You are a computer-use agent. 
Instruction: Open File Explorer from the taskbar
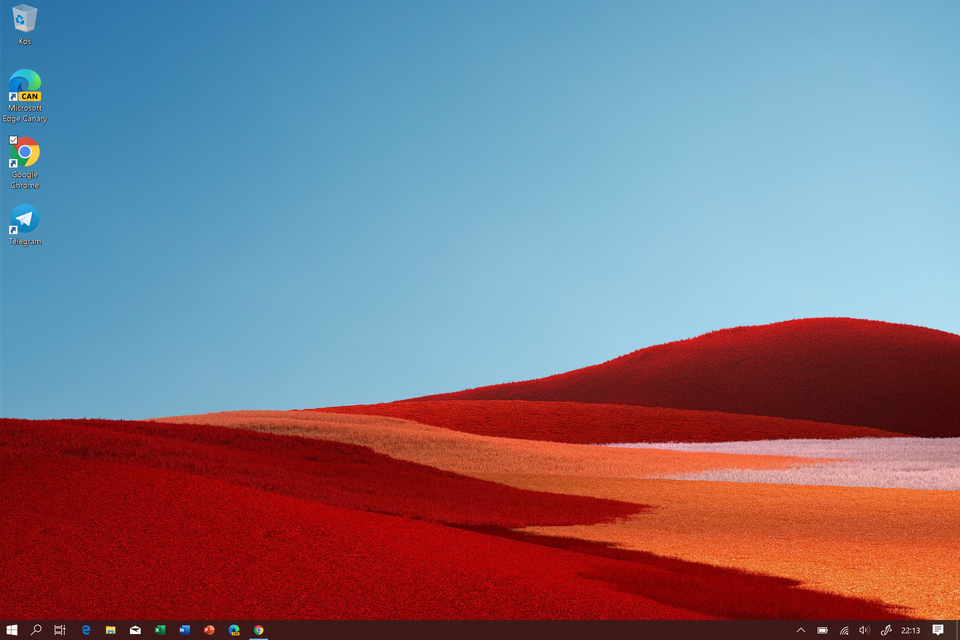point(109,630)
